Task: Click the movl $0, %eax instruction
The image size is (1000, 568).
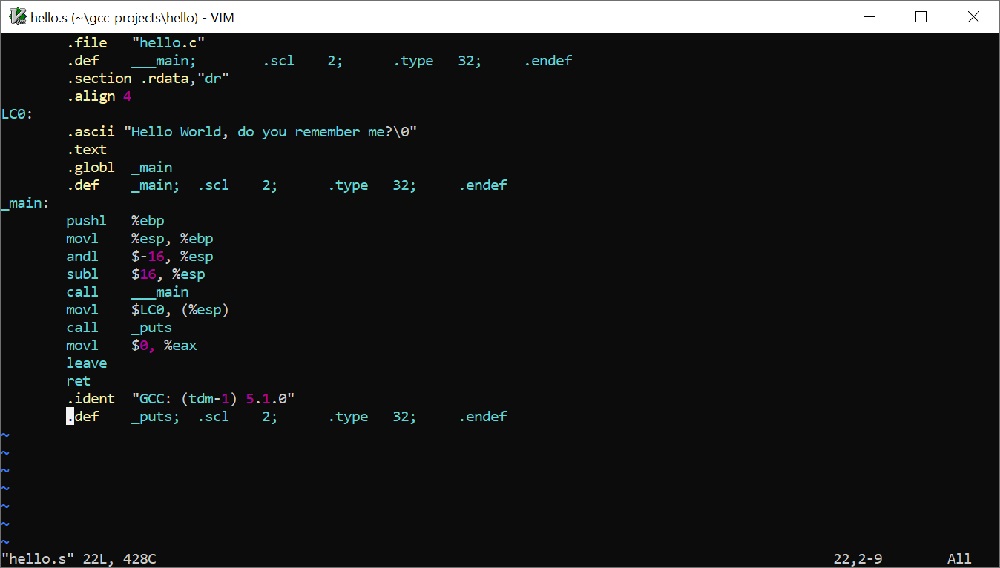Action: pos(131,346)
